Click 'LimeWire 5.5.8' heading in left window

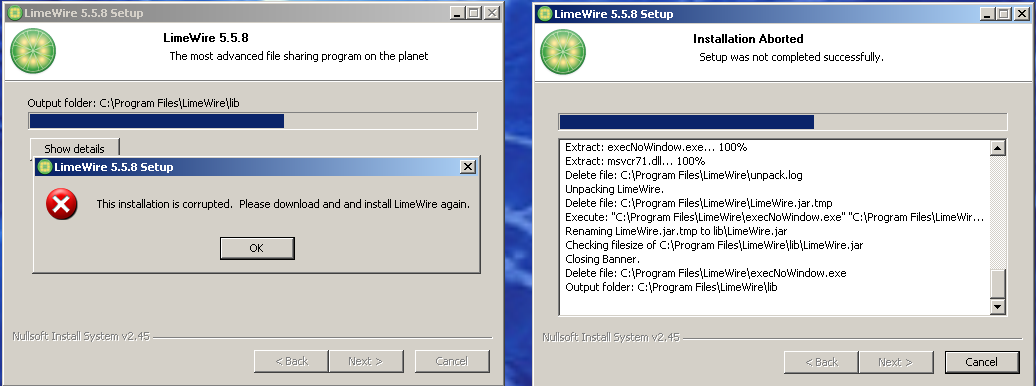[x=205, y=38]
